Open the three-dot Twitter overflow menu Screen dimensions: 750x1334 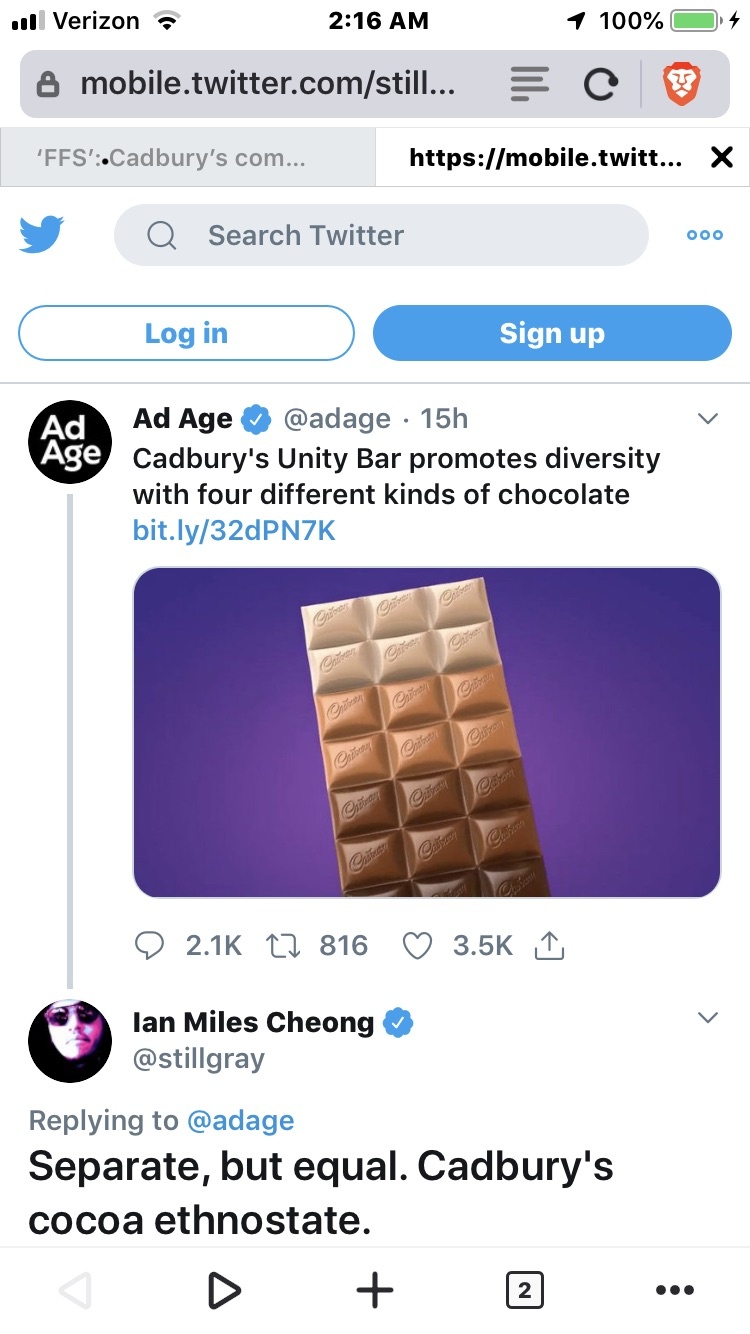(704, 236)
